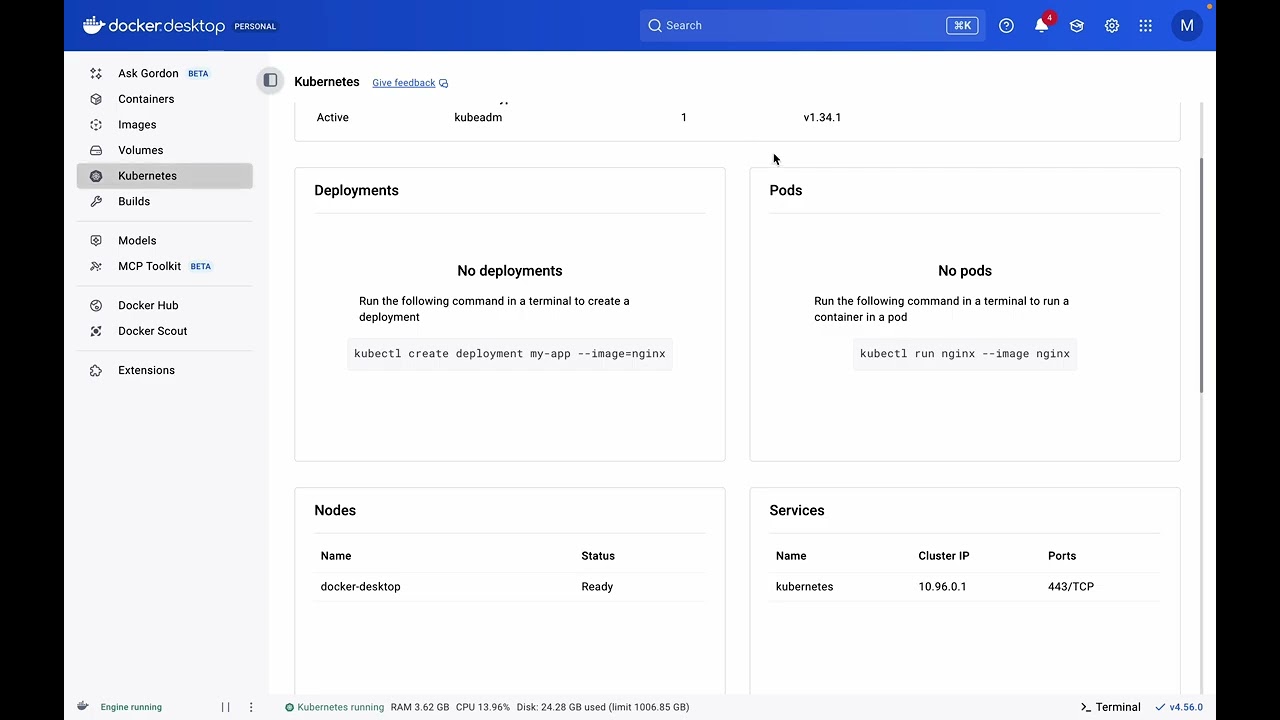Click the Kubernetes running status indicator
The width and height of the screenshot is (1280, 720).
pos(334,707)
